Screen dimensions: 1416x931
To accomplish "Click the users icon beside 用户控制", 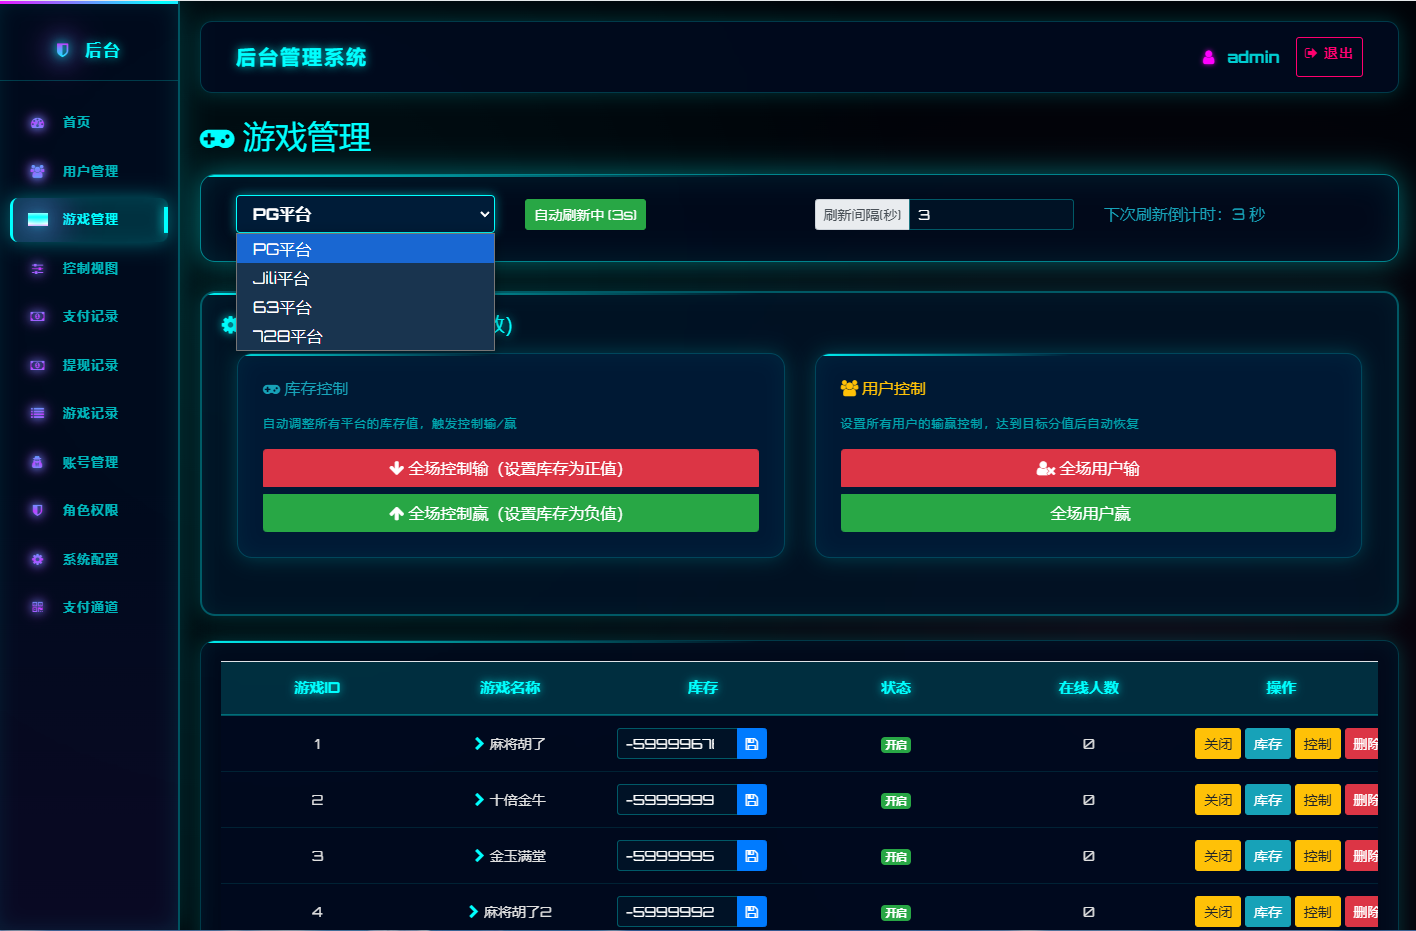I will [850, 388].
